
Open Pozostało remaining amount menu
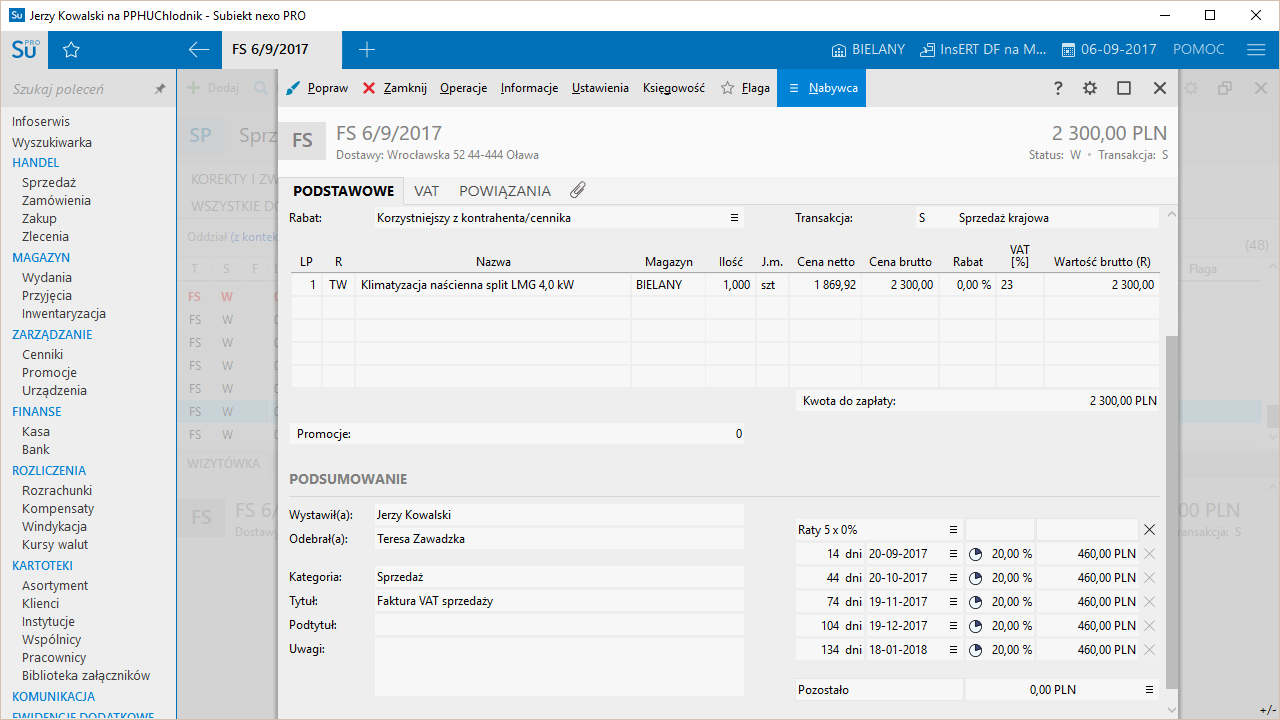tap(1149, 689)
